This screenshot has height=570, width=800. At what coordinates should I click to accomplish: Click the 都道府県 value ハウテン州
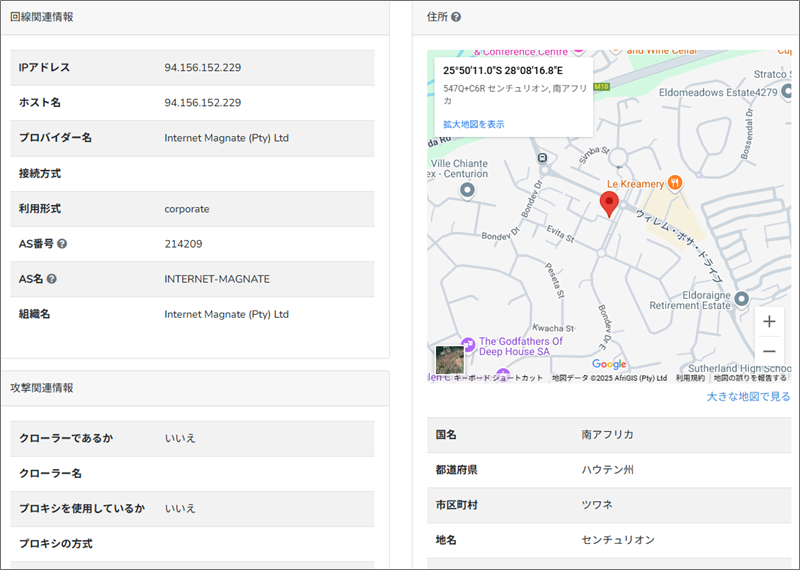[x=607, y=470]
